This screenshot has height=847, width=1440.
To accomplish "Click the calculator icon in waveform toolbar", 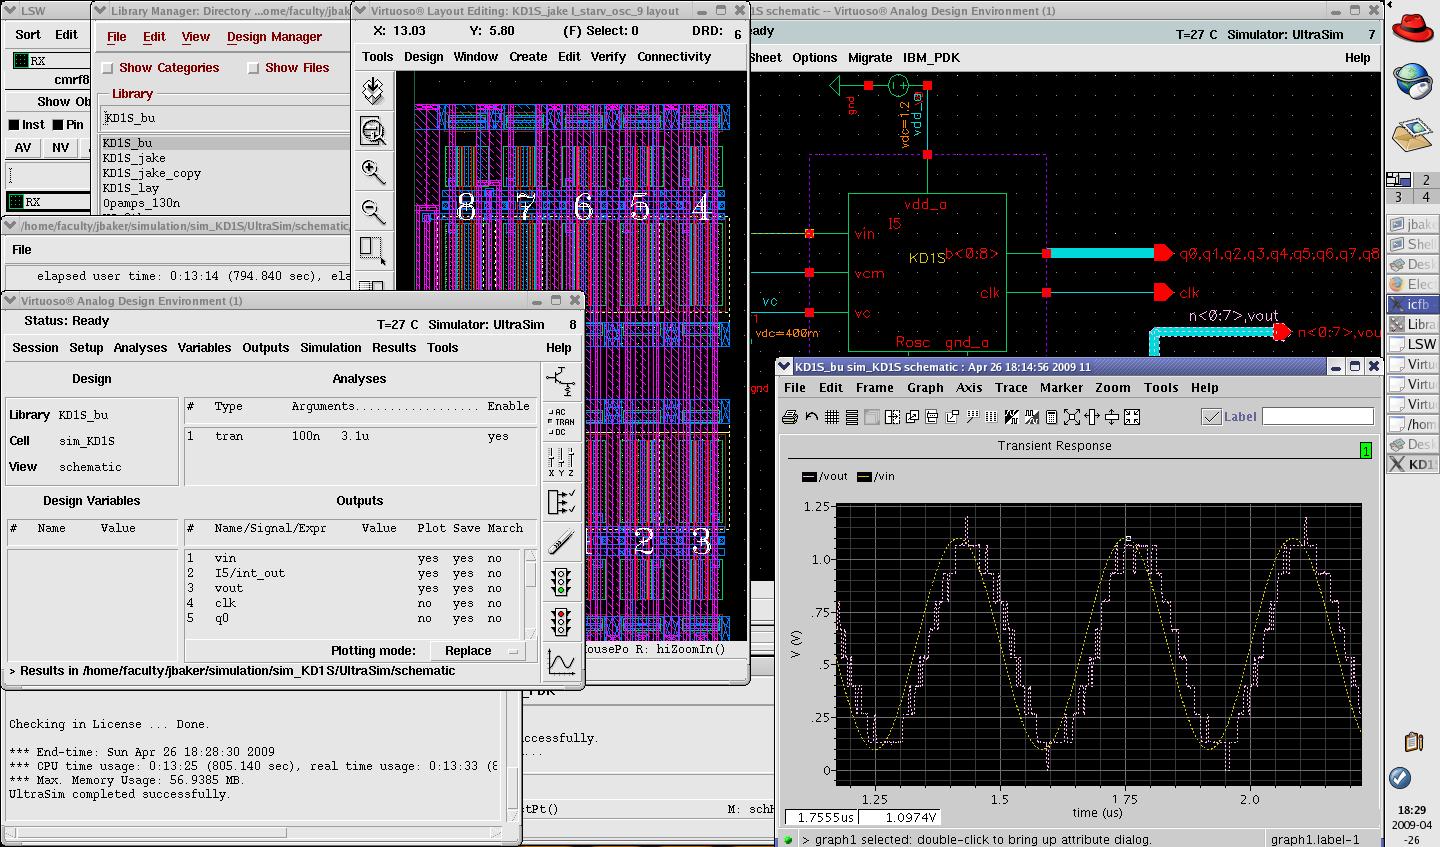I will point(1051,417).
